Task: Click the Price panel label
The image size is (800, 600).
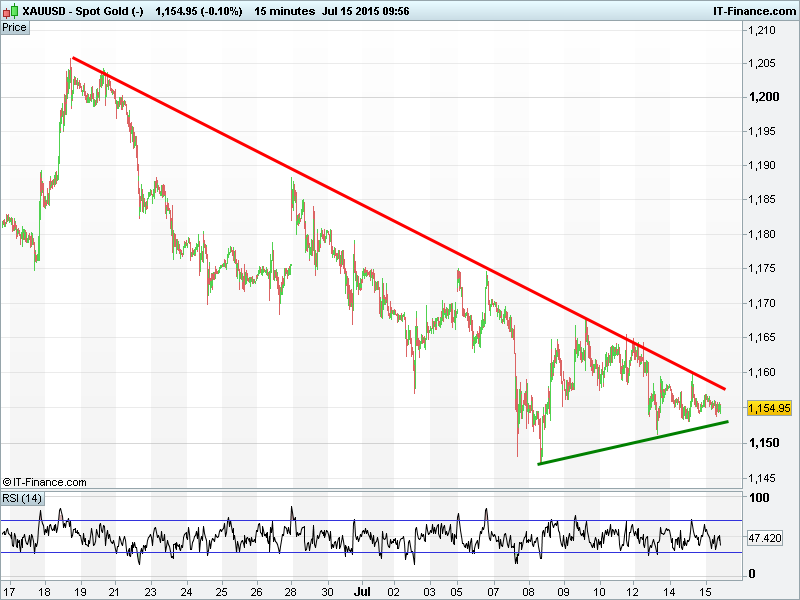Action: click(x=15, y=27)
